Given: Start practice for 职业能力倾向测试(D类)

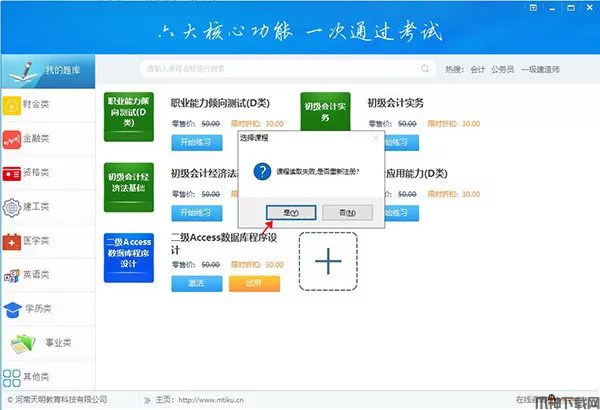Looking at the screenshot, I should point(197,142).
